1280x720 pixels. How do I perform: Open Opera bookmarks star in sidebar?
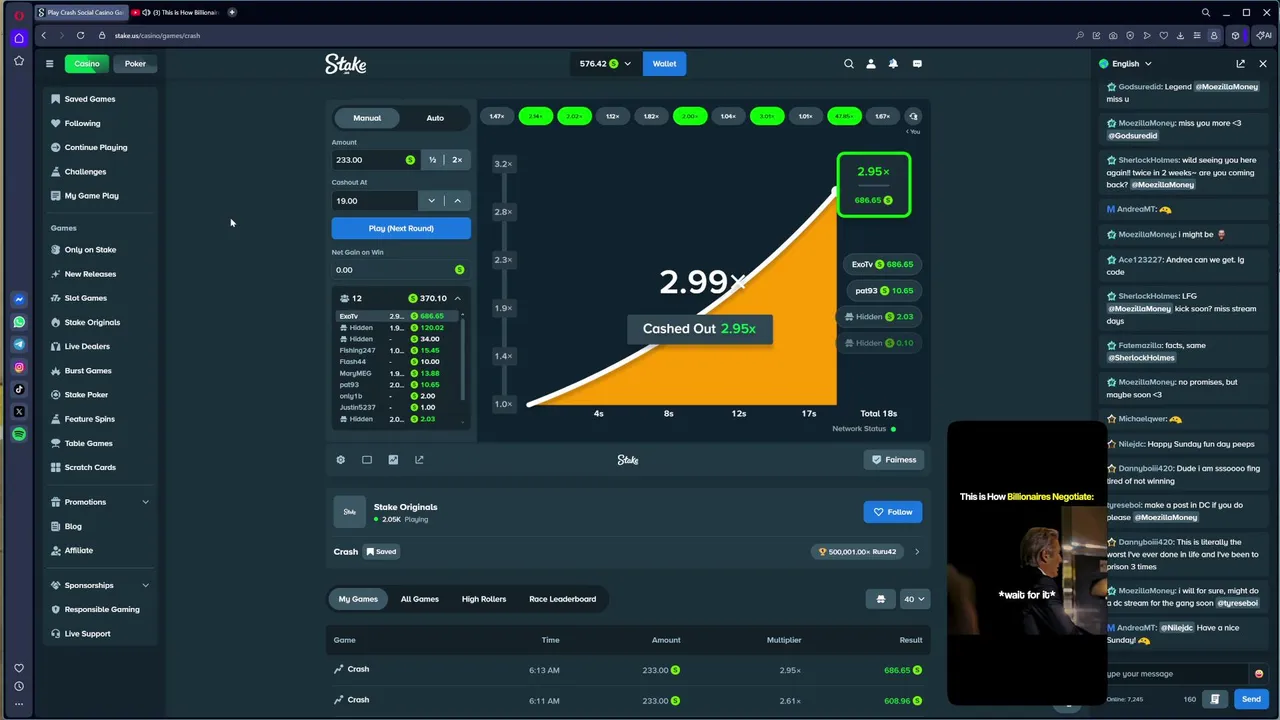point(19,61)
